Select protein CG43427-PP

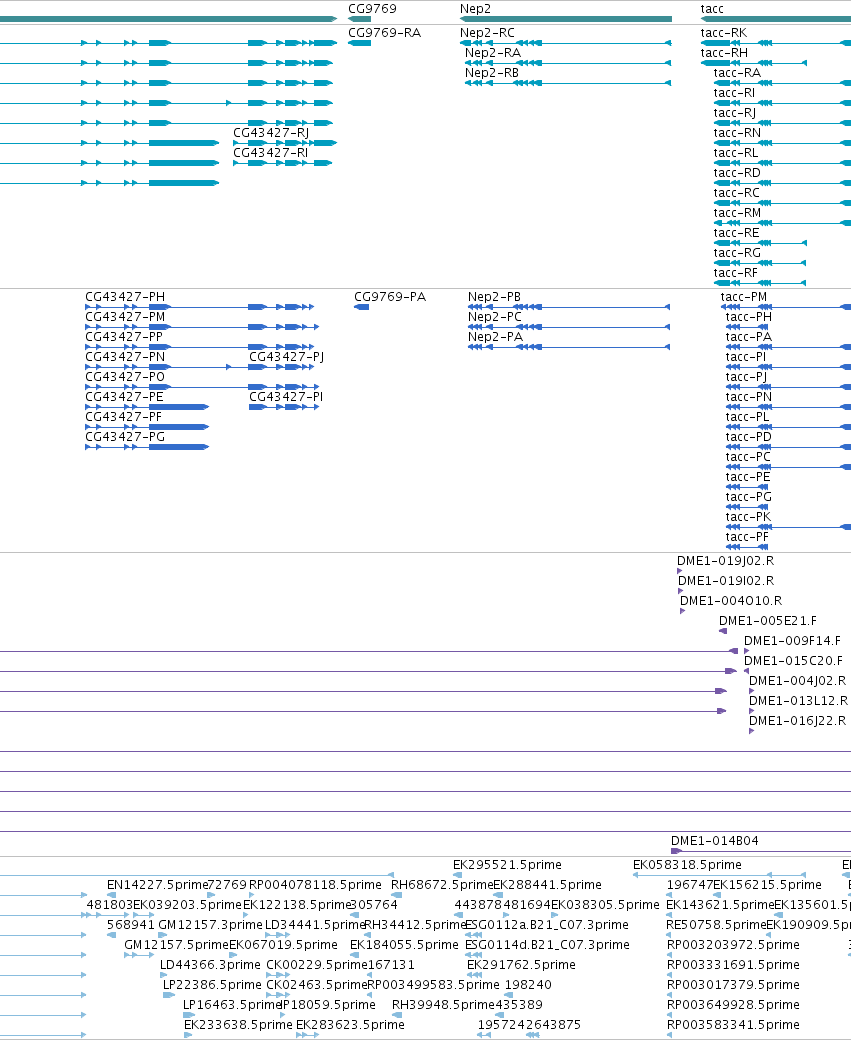[x=123, y=336]
